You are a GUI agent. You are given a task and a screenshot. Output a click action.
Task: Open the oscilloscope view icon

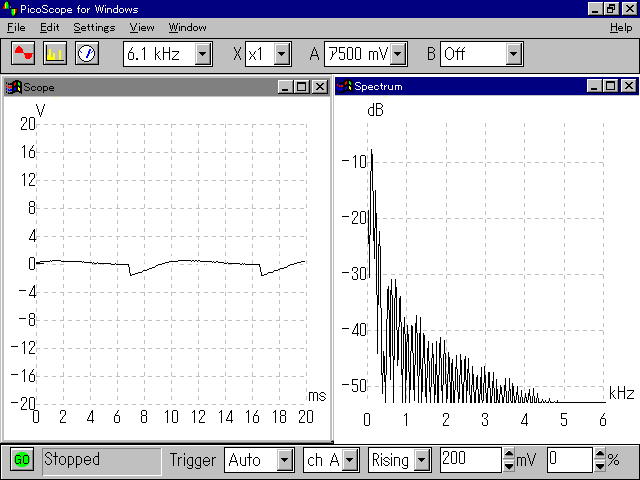coord(23,53)
